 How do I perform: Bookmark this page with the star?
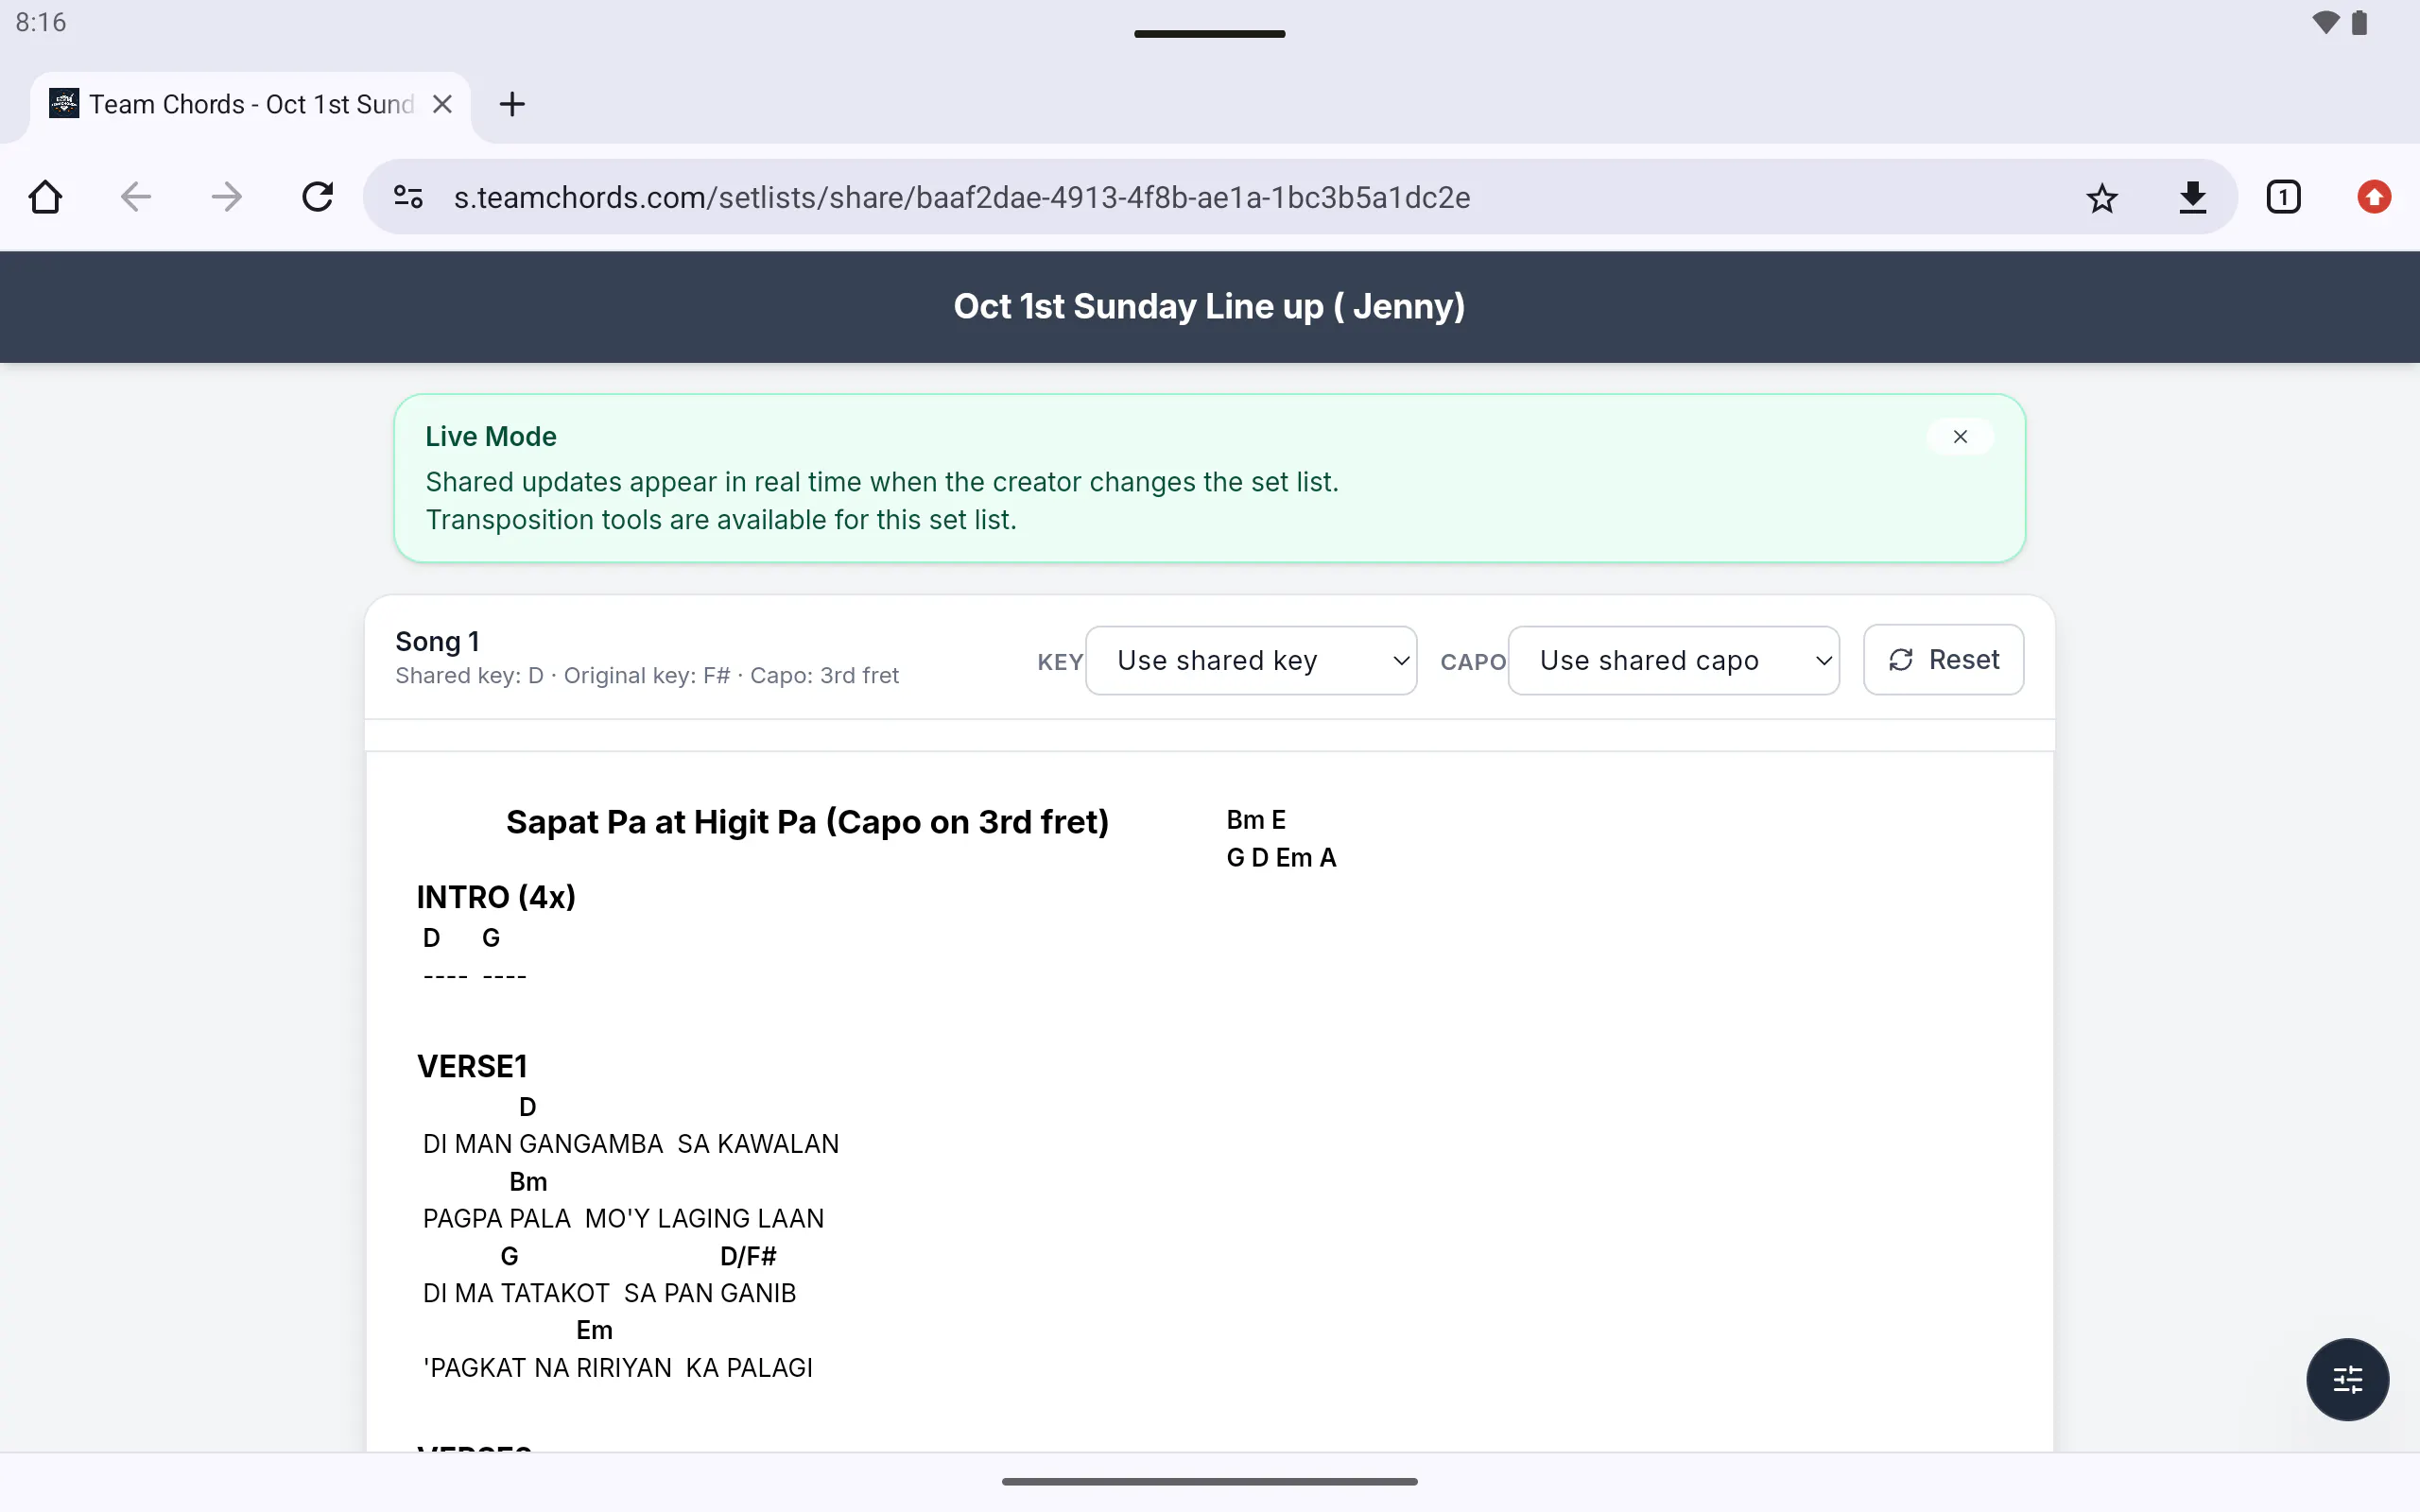point(2102,197)
